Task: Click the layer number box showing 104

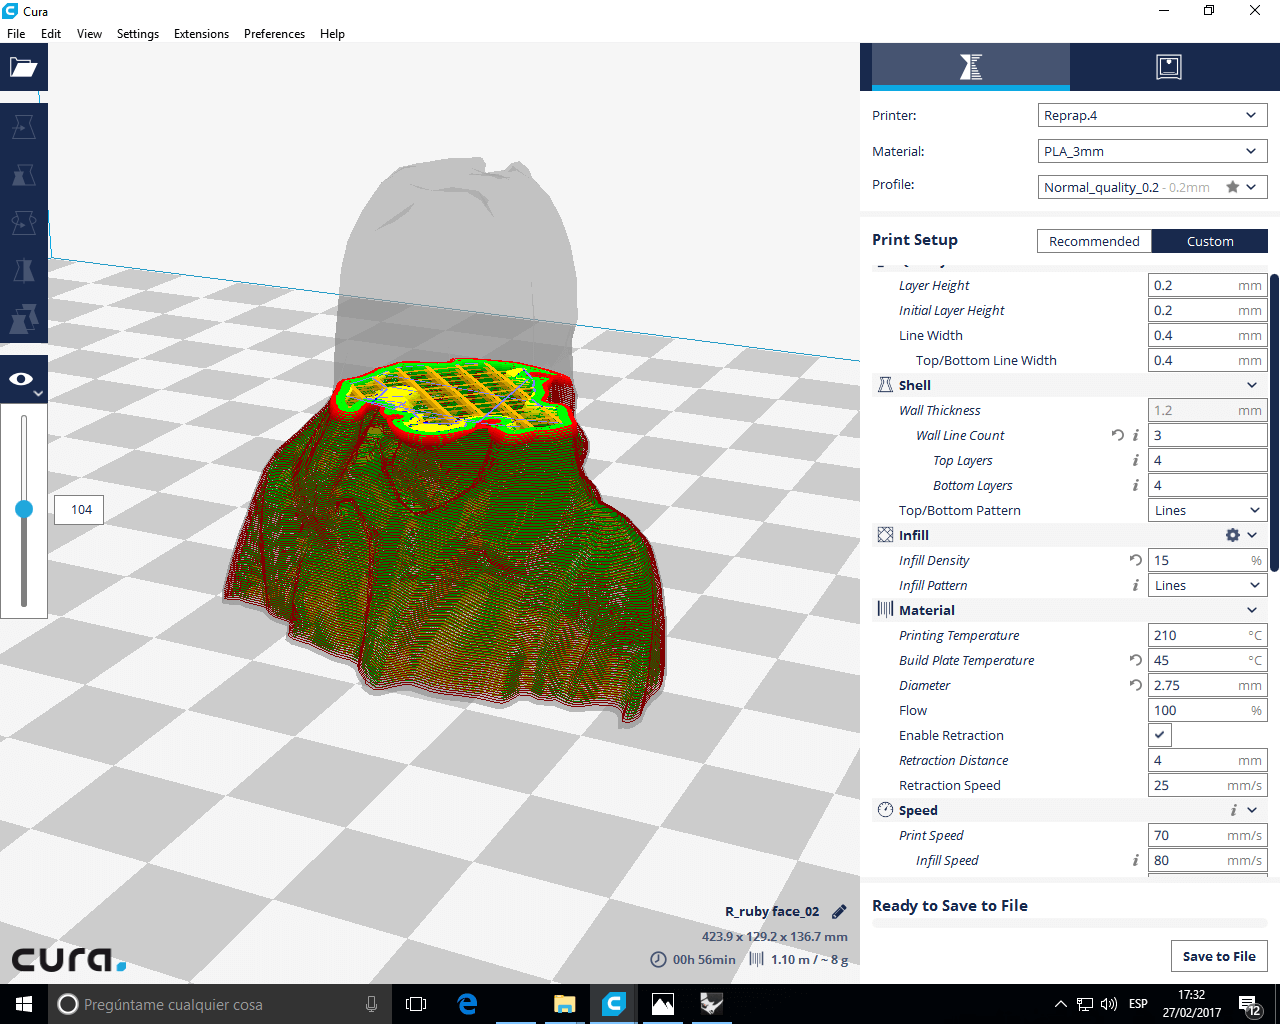Action: 79,510
